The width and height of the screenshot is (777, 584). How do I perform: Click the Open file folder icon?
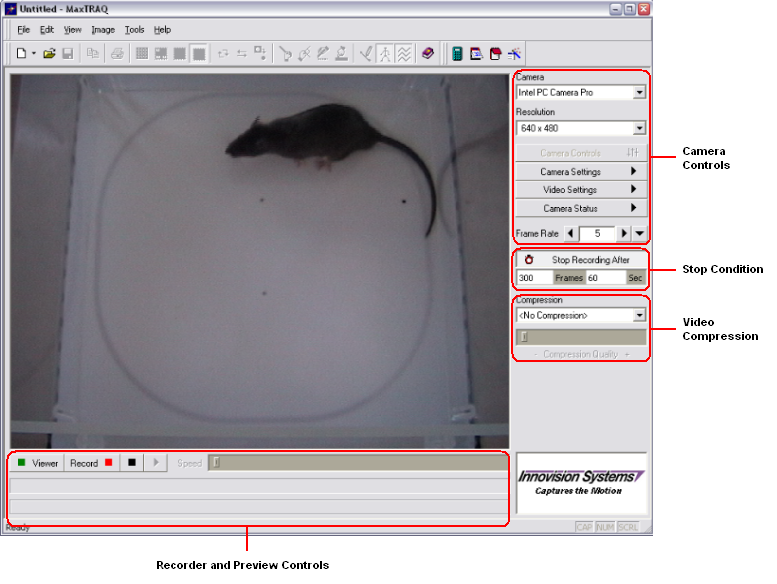[x=49, y=53]
